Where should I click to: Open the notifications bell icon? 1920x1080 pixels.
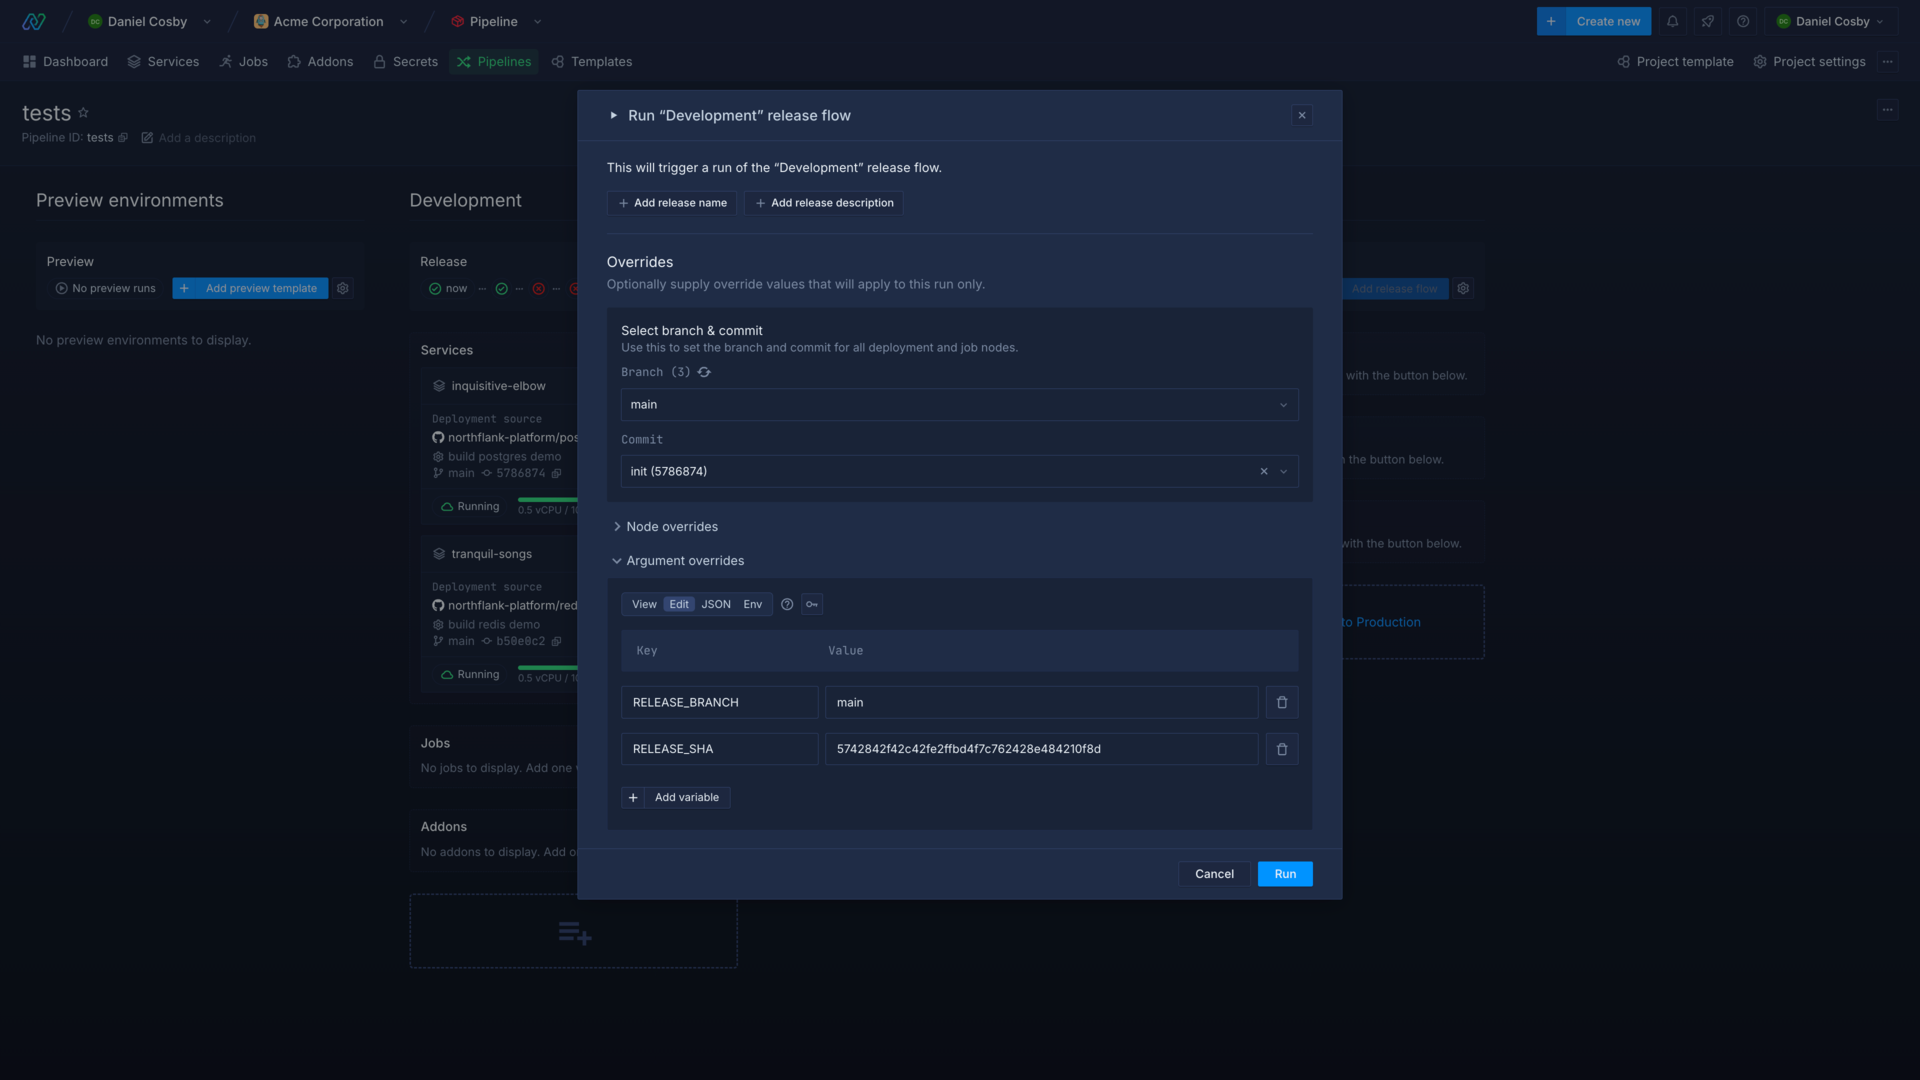[x=1672, y=21]
